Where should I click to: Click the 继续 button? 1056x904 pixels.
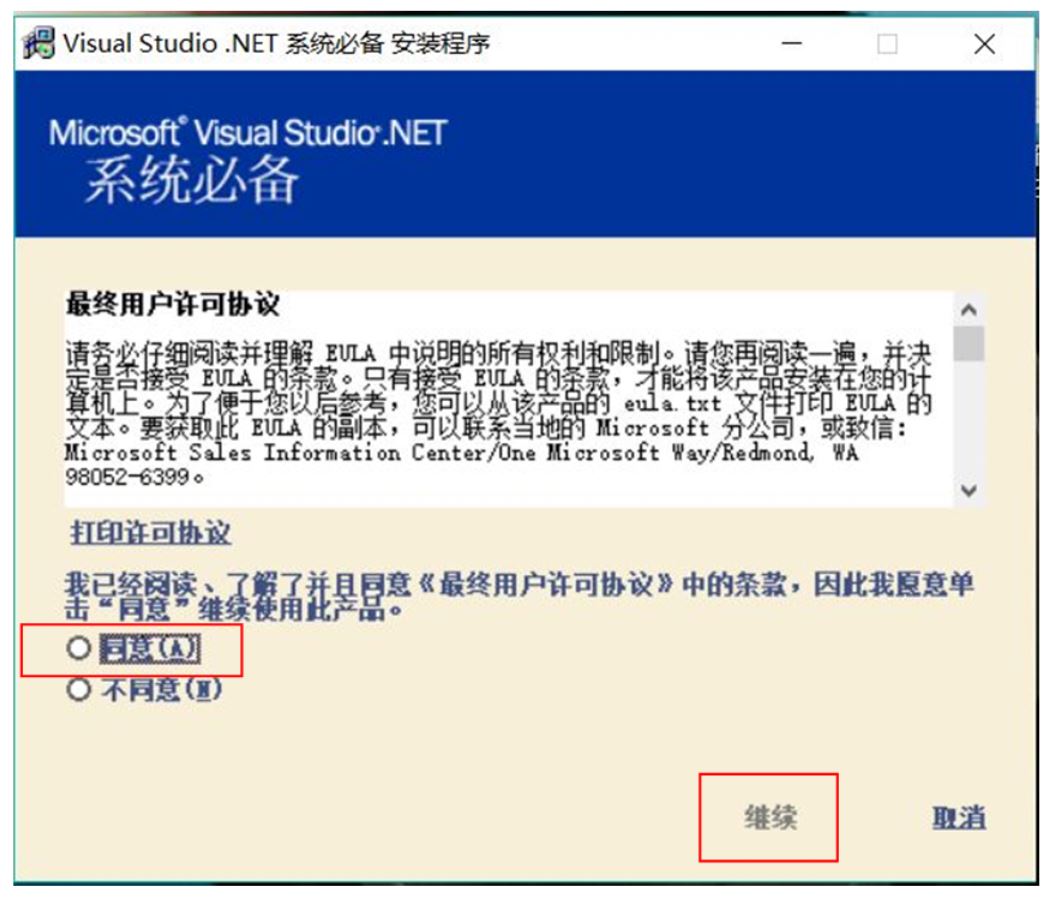click(x=770, y=817)
